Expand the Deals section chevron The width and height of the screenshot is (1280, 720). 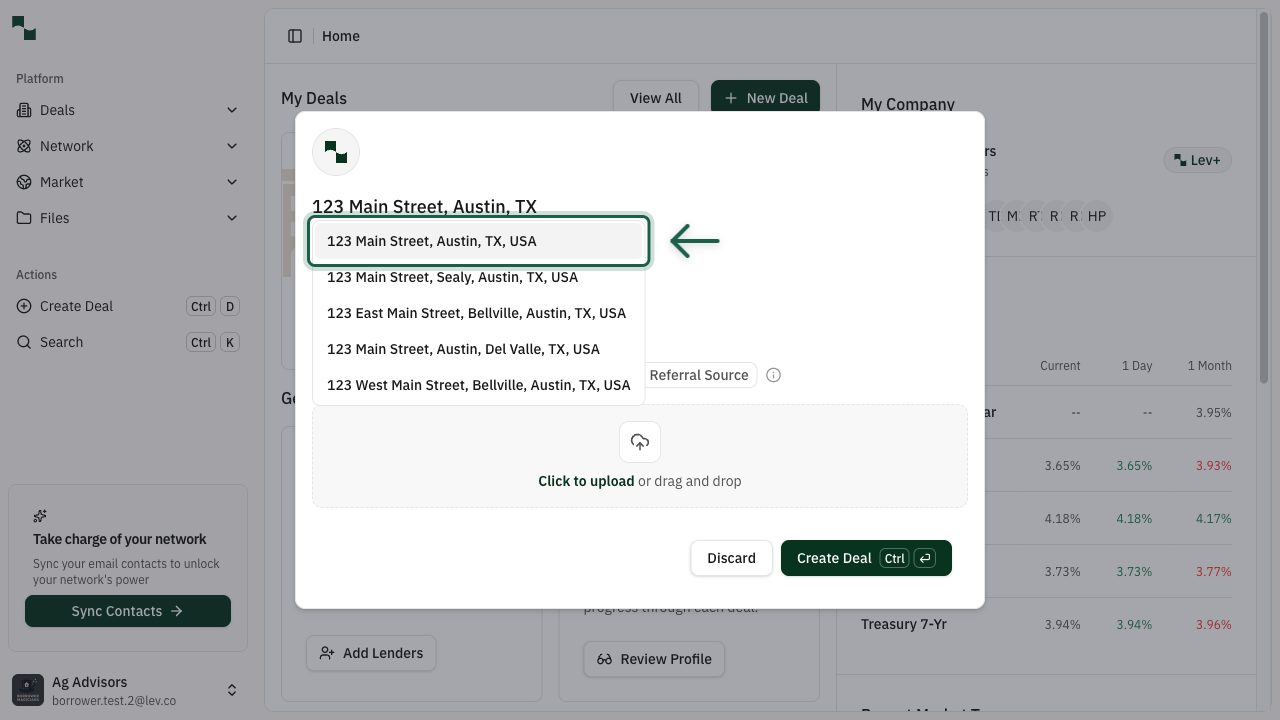coord(232,110)
